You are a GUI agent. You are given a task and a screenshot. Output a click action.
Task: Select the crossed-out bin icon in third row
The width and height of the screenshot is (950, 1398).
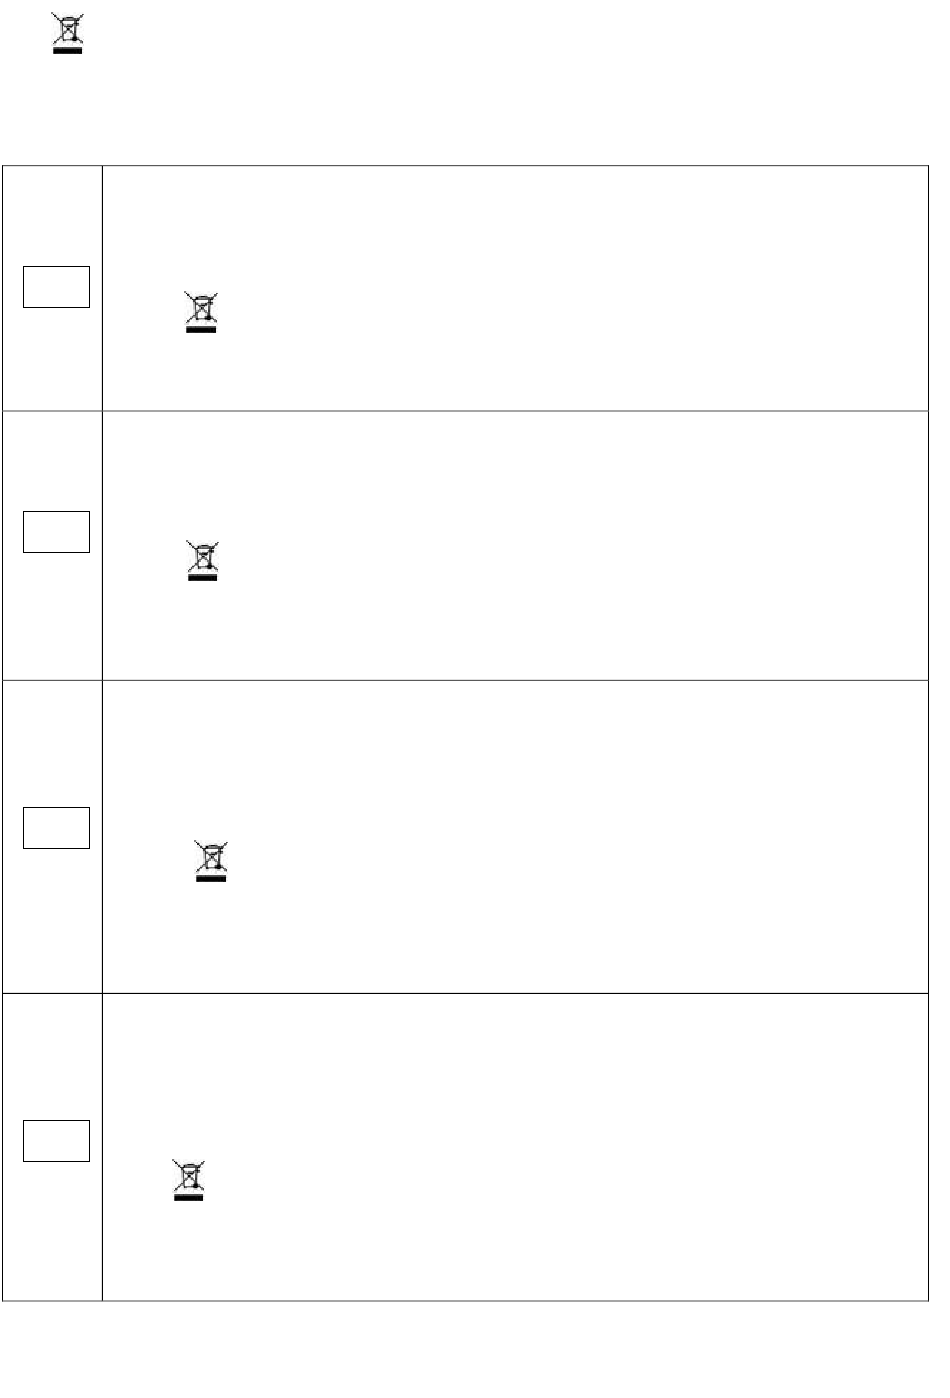click(x=211, y=862)
